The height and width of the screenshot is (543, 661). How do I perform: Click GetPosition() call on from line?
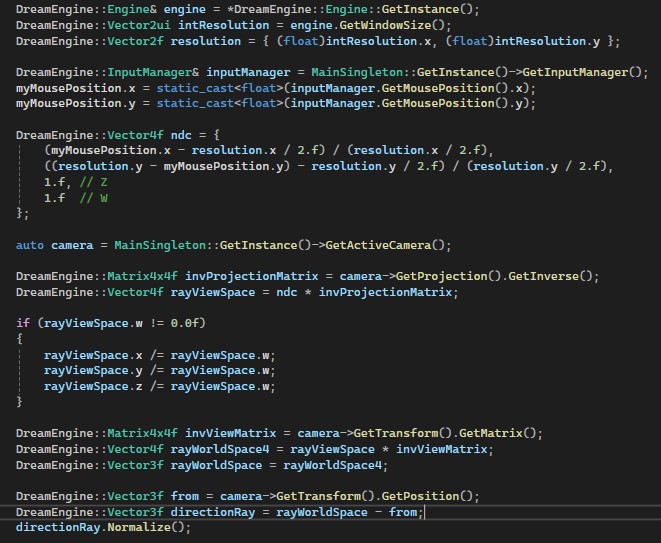[x=427, y=496]
